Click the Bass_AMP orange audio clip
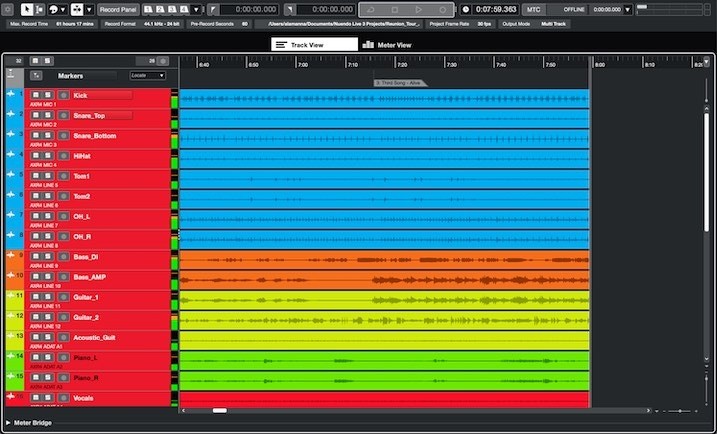The width and height of the screenshot is (717, 434). [384, 280]
